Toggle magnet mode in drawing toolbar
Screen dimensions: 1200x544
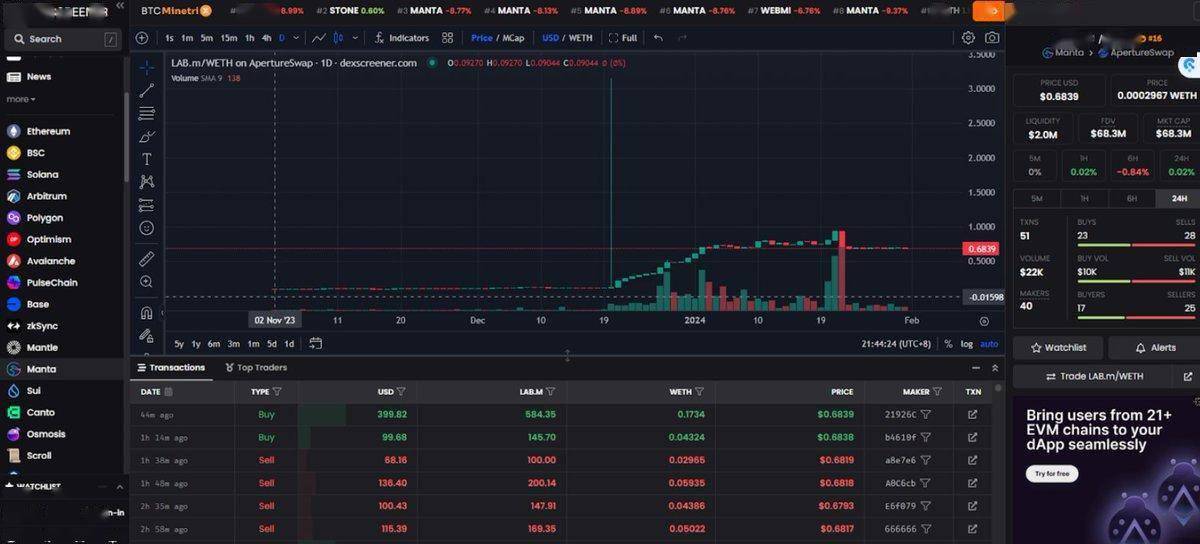click(x=146, y=313)
